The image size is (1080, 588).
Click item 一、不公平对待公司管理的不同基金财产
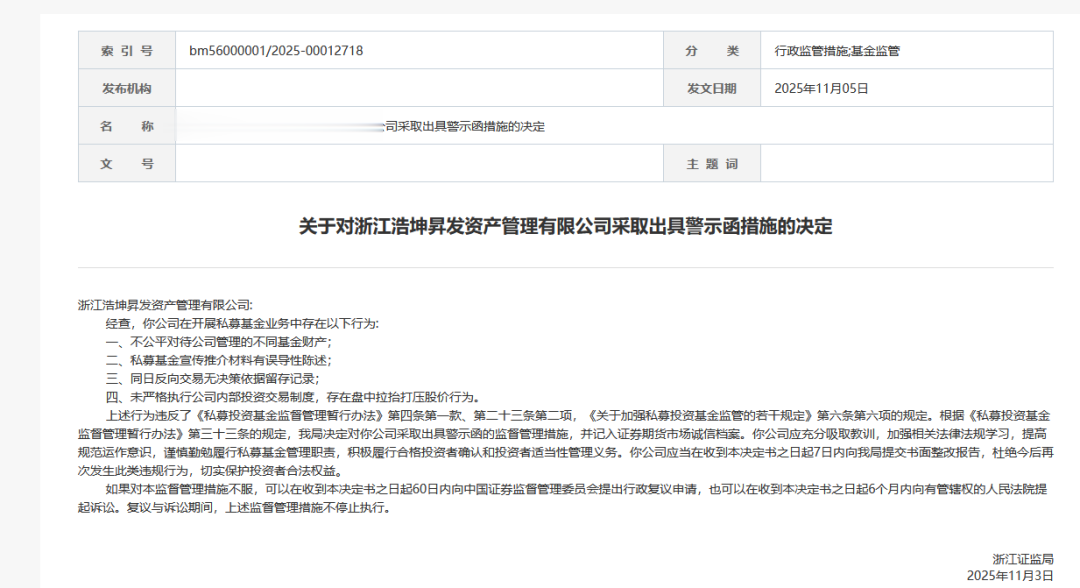[218, 342]
